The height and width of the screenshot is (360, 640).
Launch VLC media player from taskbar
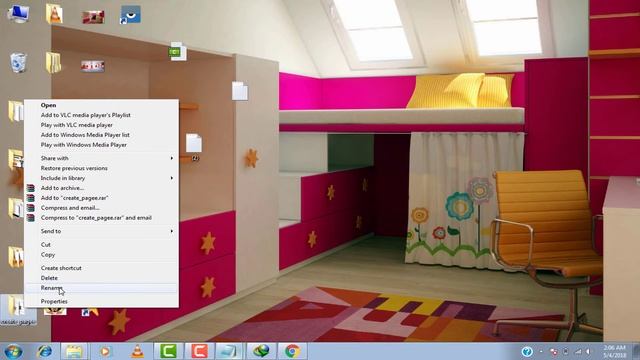[x=138, y=351]
